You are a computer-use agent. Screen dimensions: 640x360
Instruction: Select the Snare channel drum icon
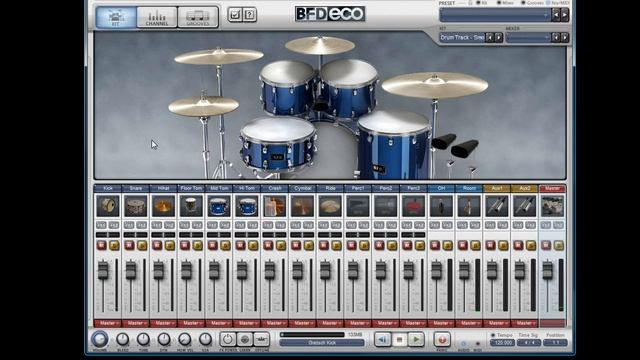coord(136,206)
